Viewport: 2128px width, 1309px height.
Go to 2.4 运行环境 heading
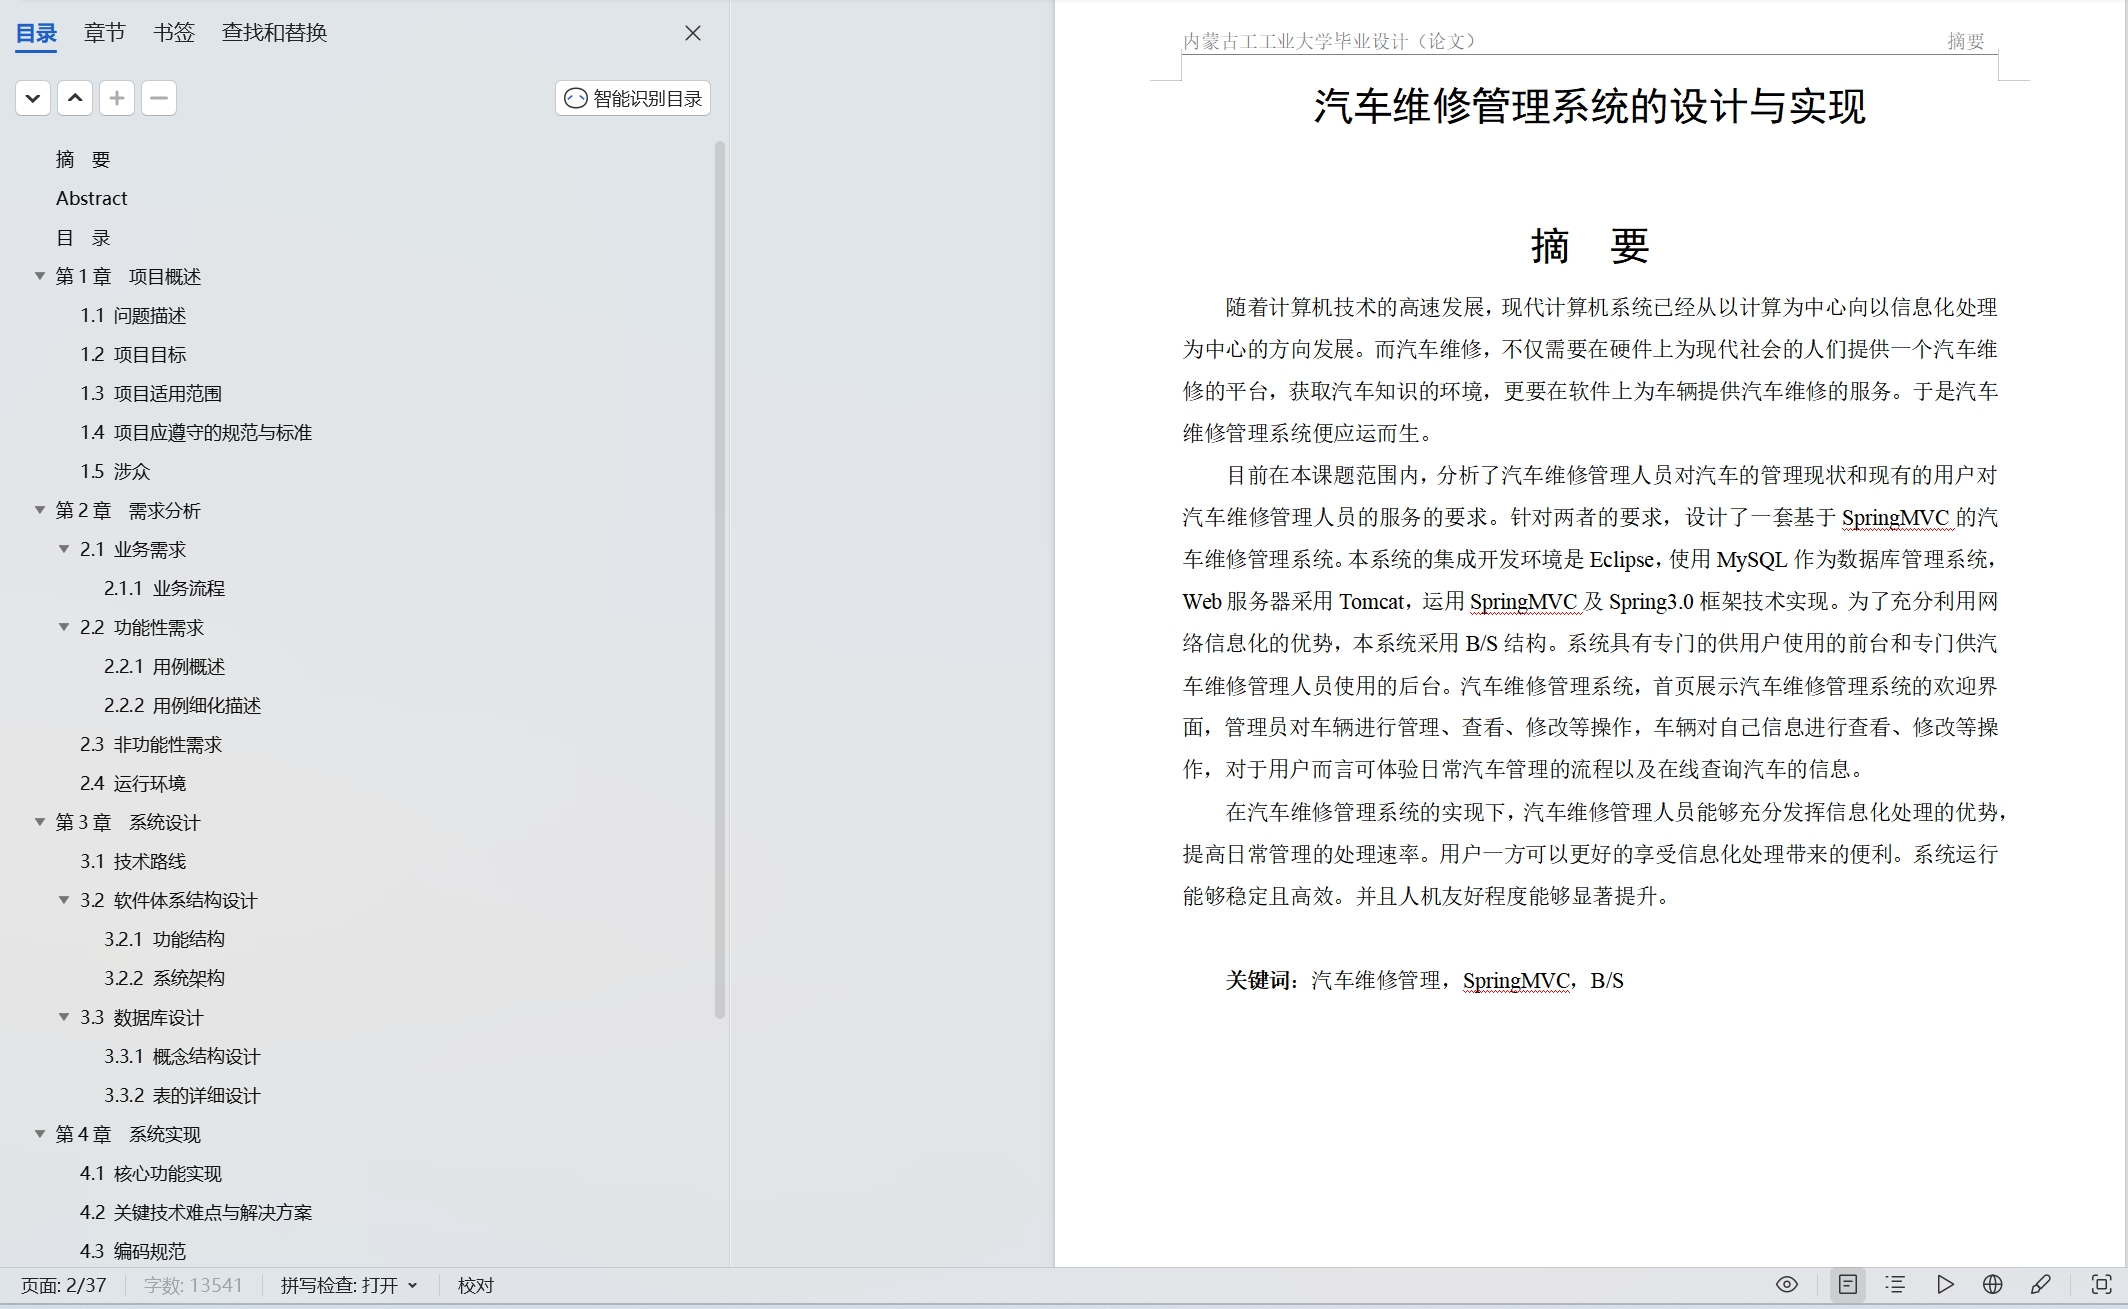(x=133, y=783)
